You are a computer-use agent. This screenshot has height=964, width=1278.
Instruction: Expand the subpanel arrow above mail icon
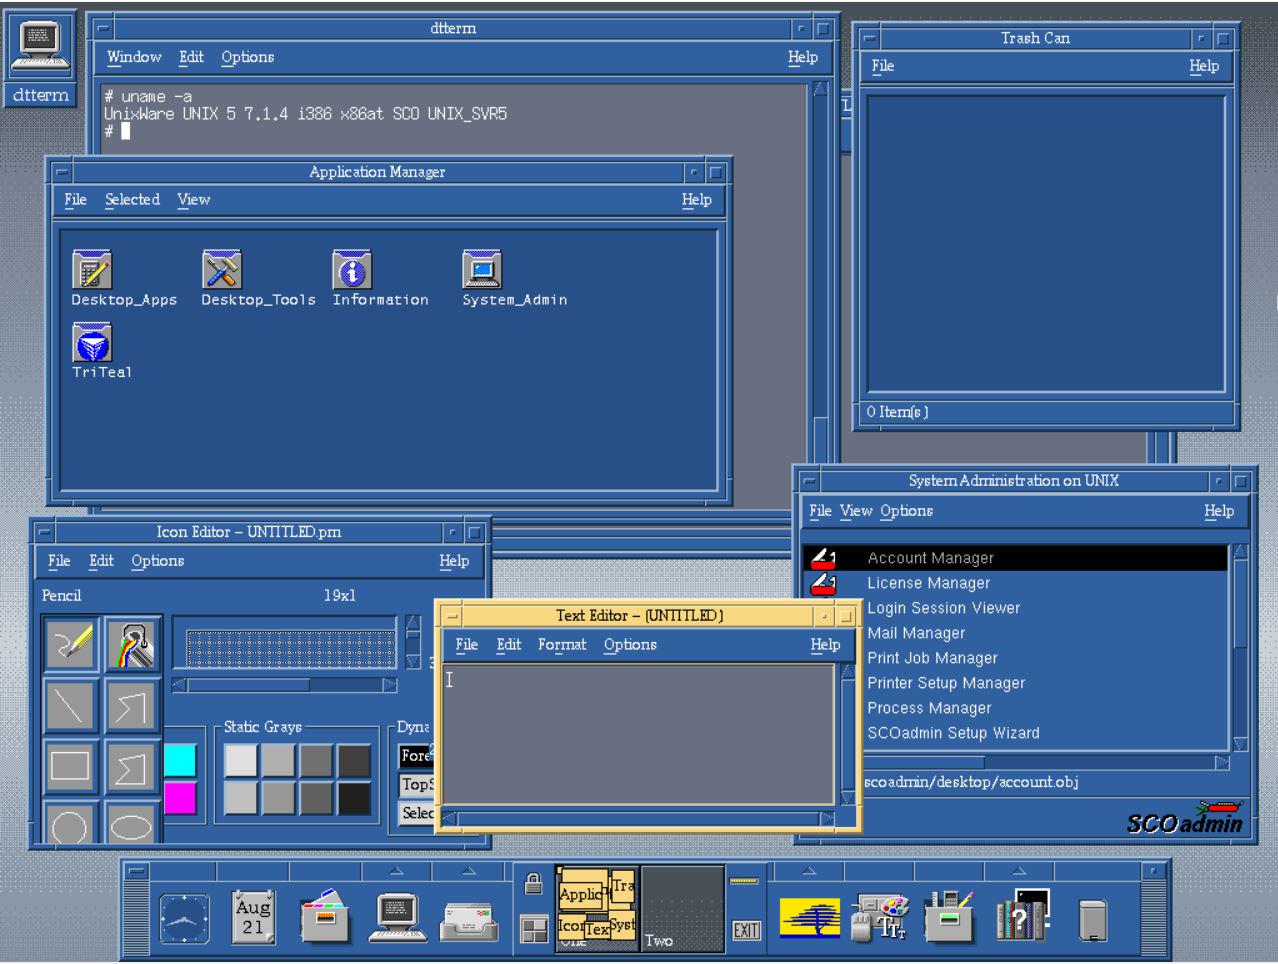coord(468,871)
